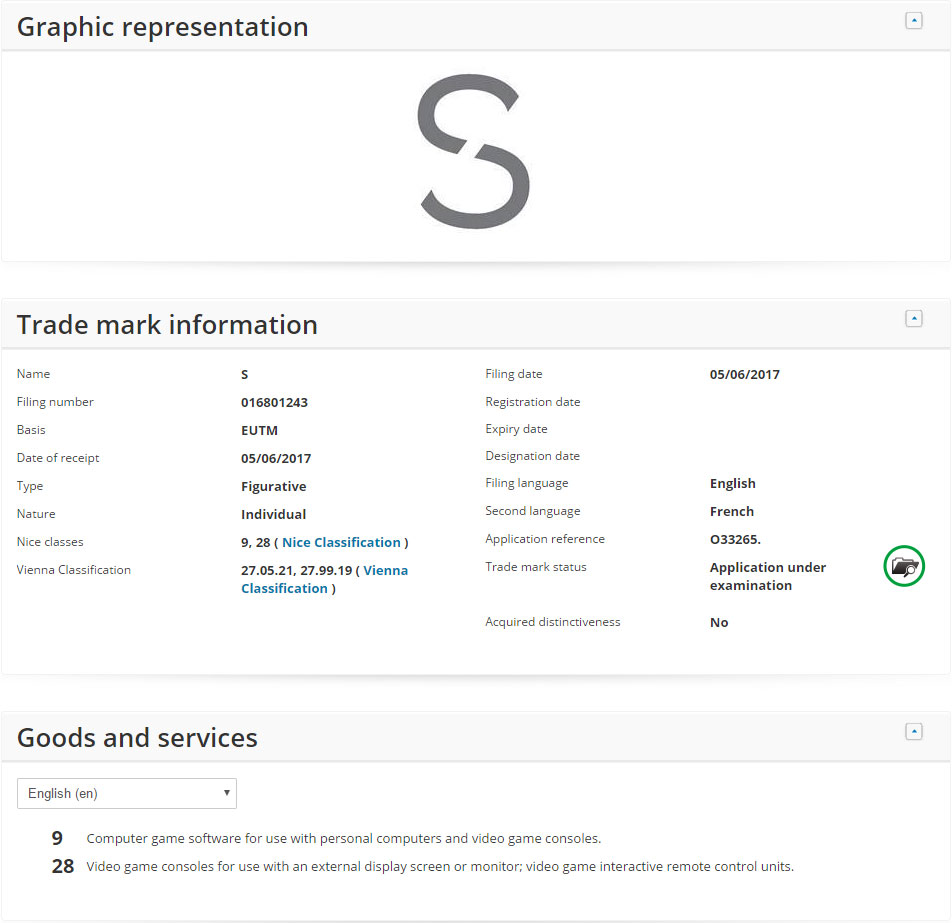Open the English (en) language dropdown

(127, 793)
